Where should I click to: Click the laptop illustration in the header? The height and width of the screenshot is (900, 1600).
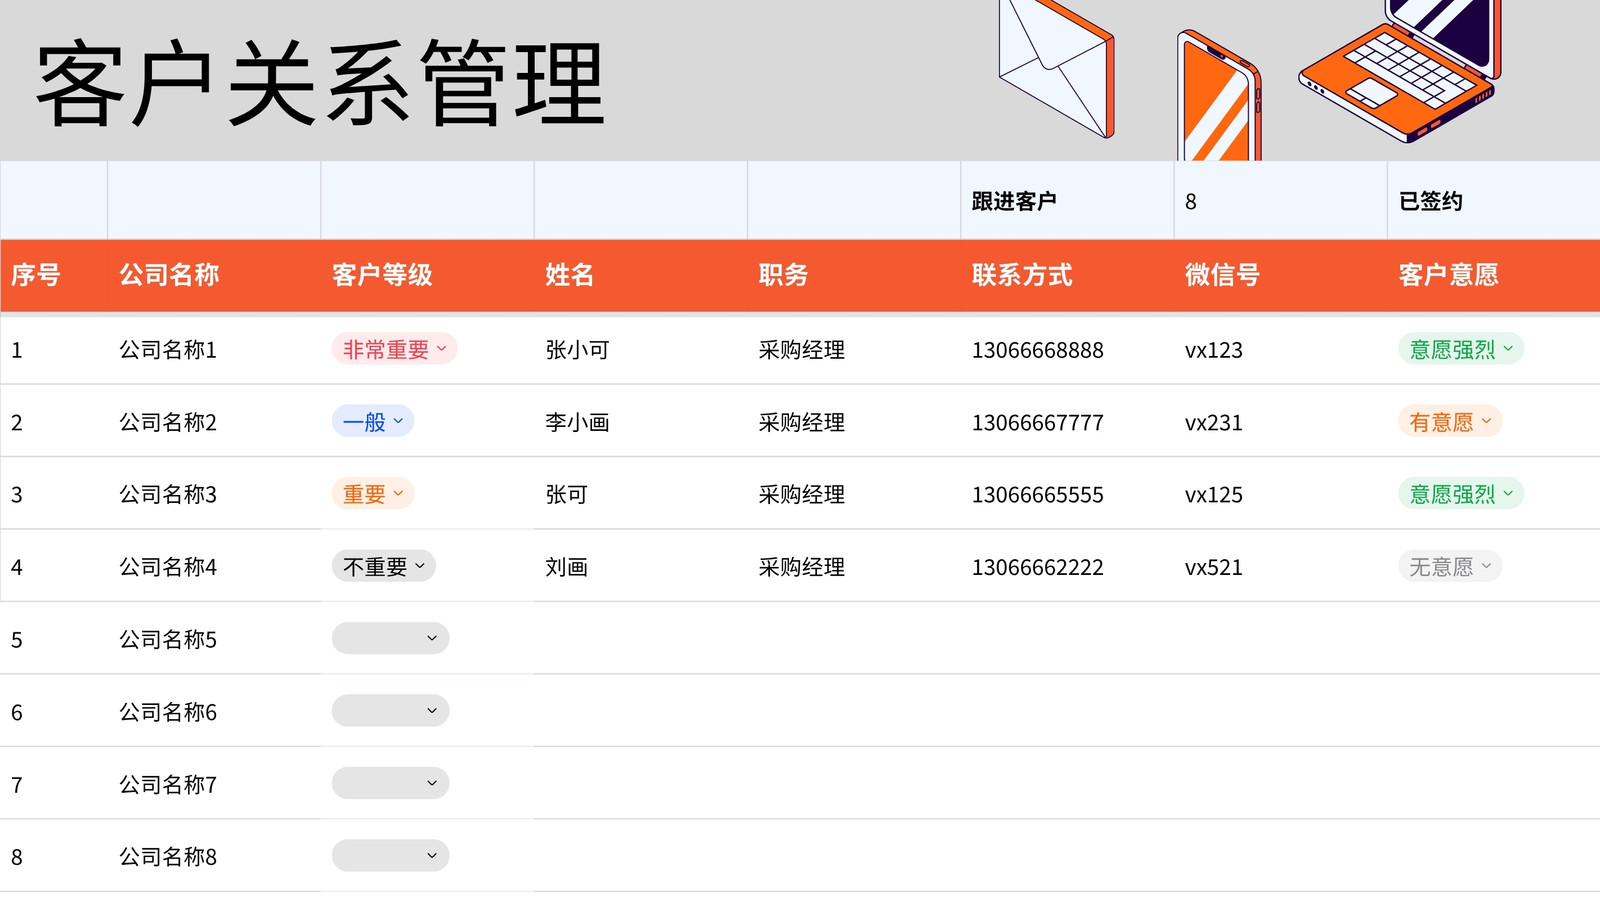(x=1400, y=68)
